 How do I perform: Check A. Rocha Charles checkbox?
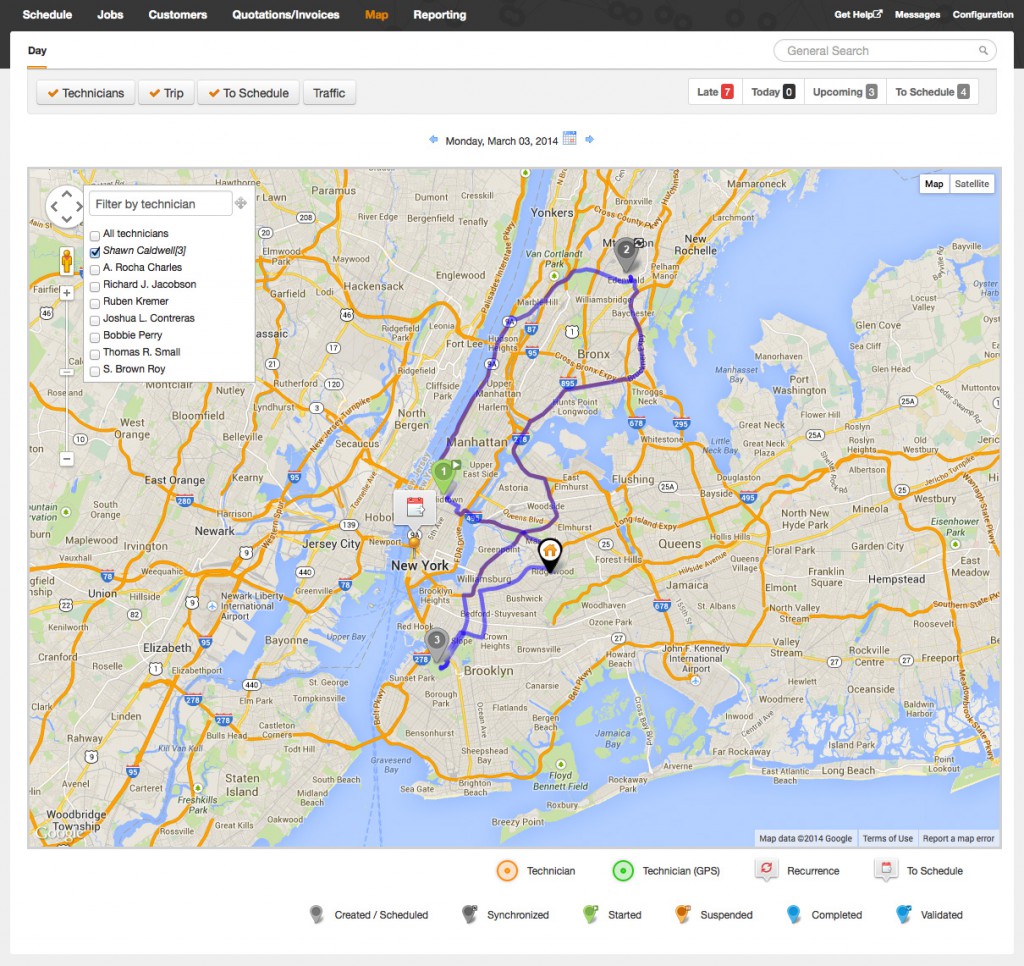[95, 269]
